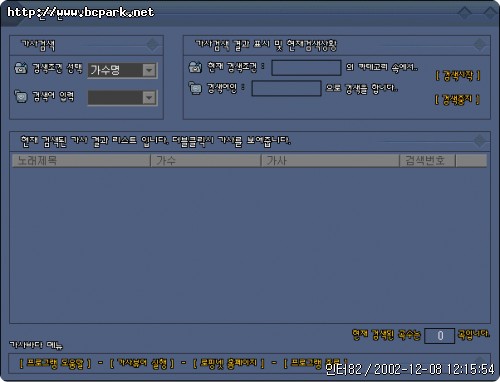This screenshot has height=382, width=500.
Task: Click the 검색어 입력 folder icon
Action: tap(21, 96)
